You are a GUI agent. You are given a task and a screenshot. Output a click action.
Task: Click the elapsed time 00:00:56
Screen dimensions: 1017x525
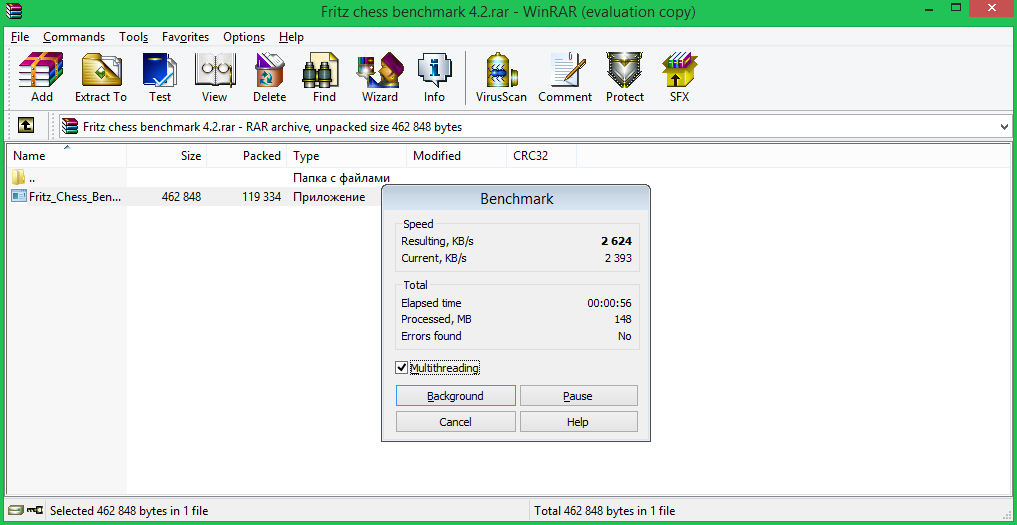tap(609, 303)
